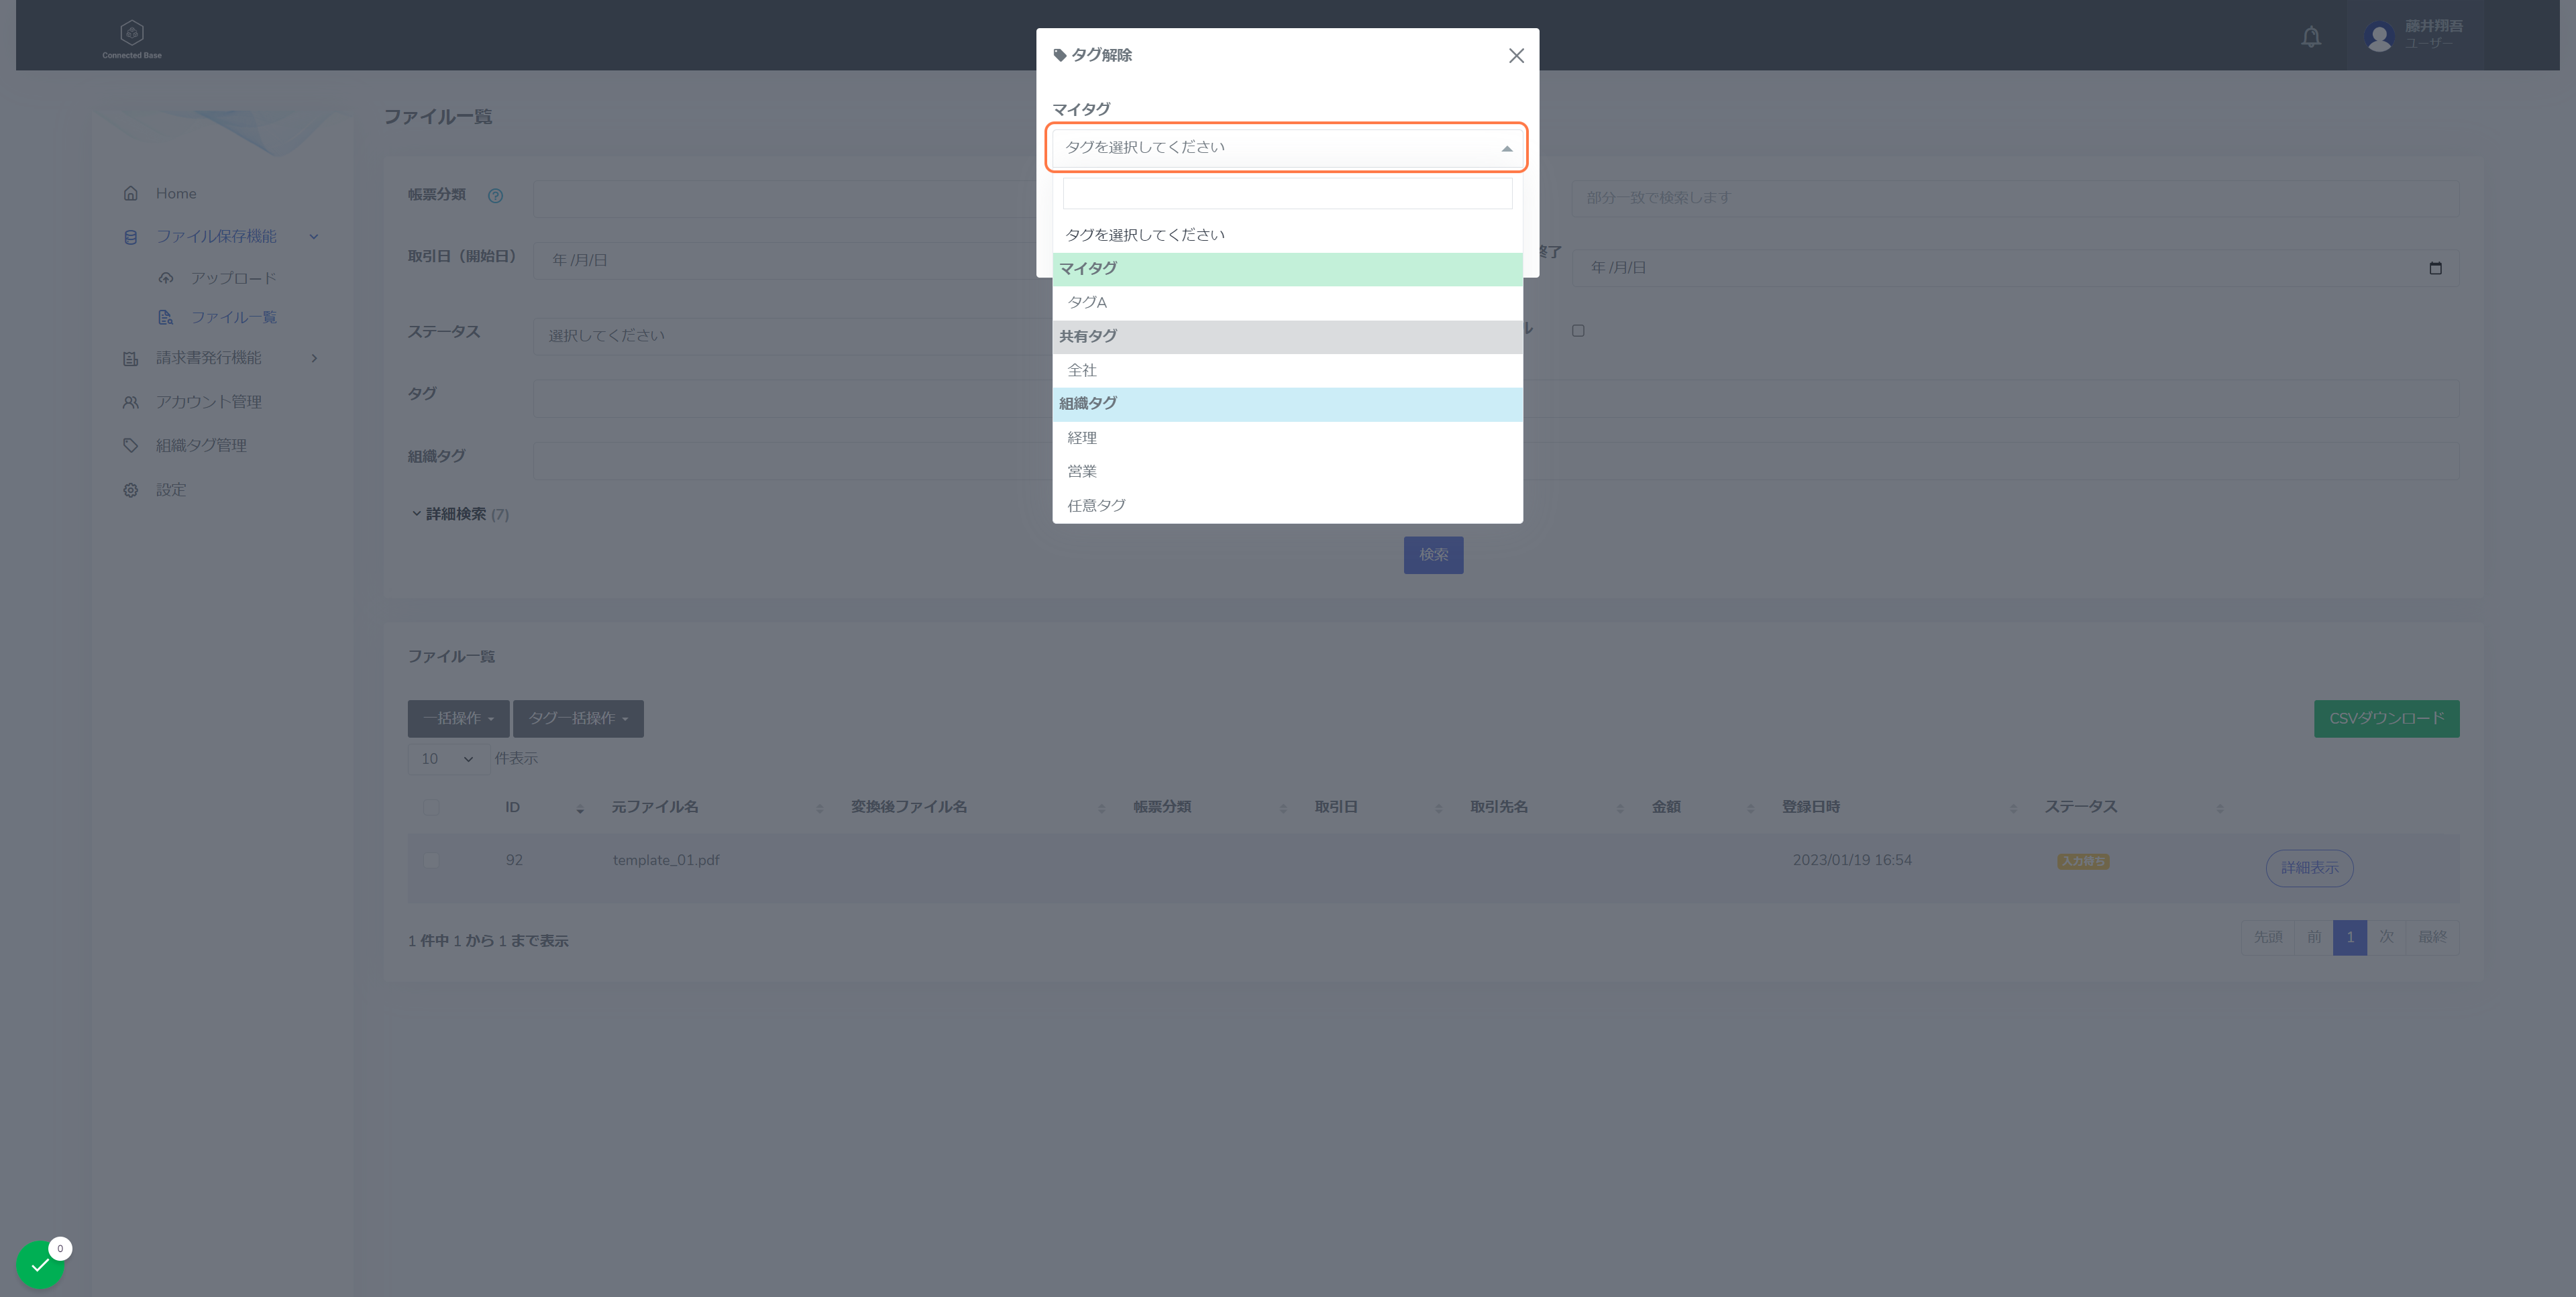Viewport: 2576px width, 1297px height.
Task: Open ステータス select dropdown
Action: point(785,336)
